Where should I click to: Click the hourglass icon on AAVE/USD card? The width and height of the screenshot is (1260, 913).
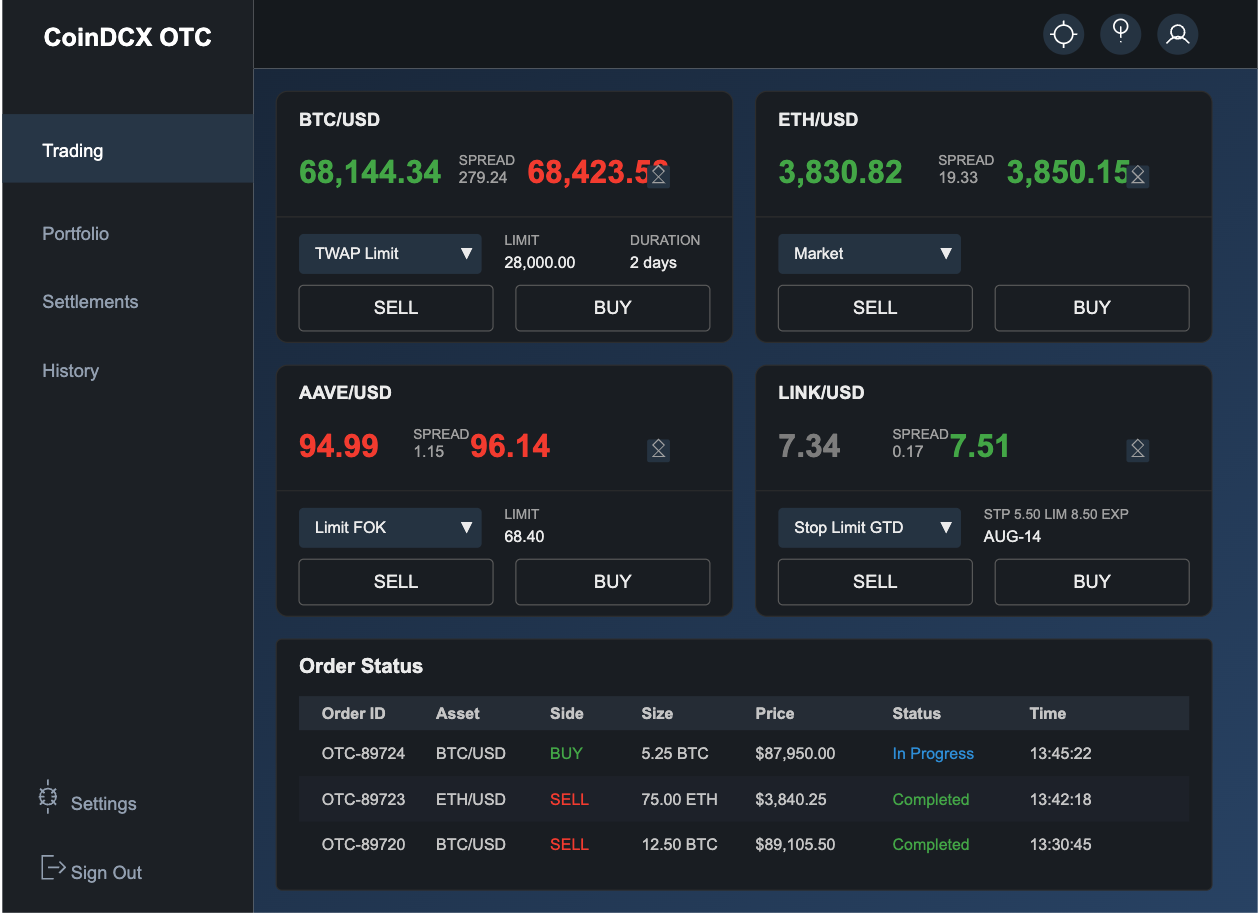pyautogui.click(x=658, y=449)
